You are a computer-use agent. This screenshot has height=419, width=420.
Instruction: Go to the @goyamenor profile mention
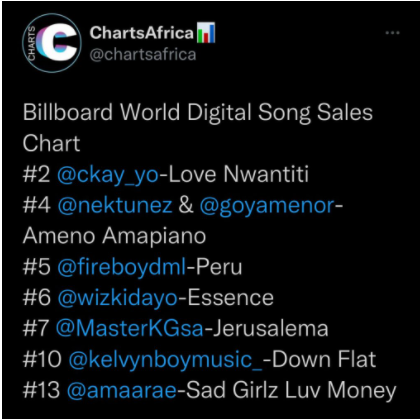click(267, 206)
